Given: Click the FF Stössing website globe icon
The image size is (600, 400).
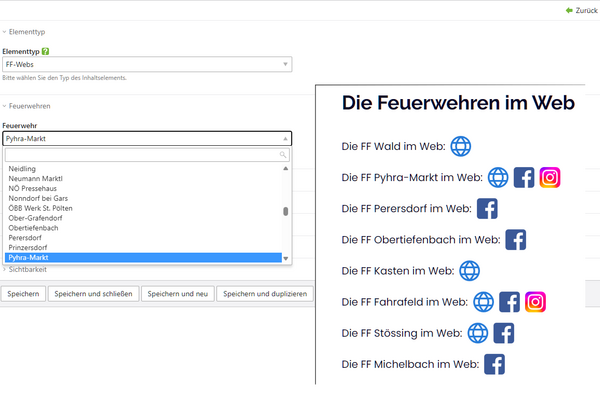Looking at the screenshot, I should pos(478,332).
